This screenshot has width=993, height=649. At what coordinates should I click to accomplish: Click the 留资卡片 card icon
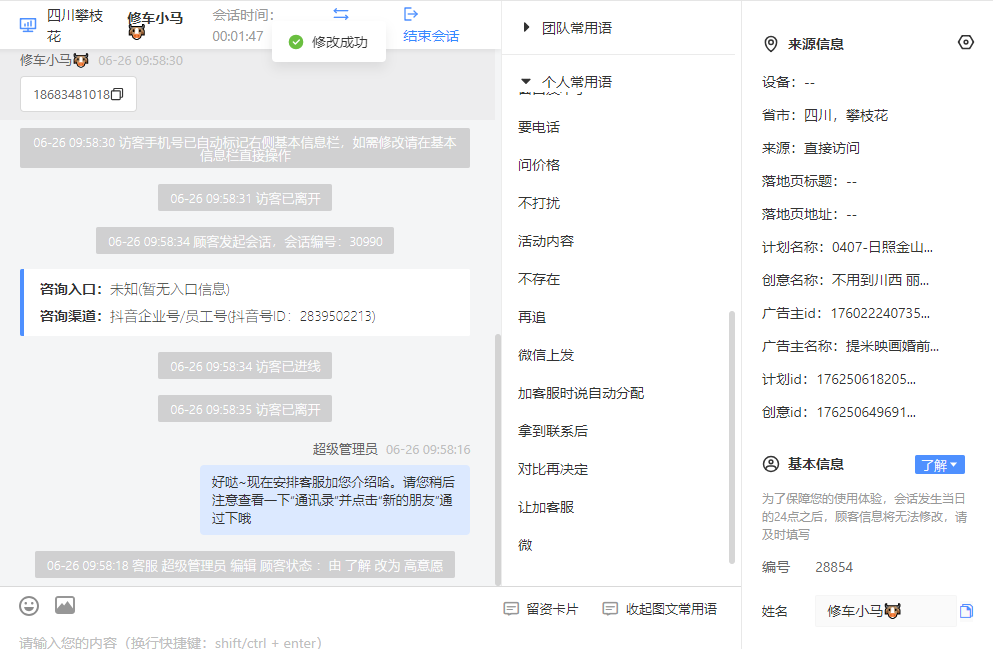511,609
